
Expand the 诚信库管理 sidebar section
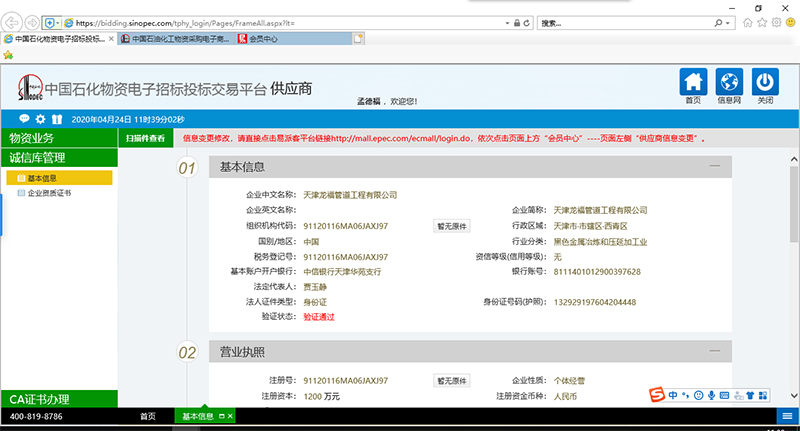pos(59,158)
